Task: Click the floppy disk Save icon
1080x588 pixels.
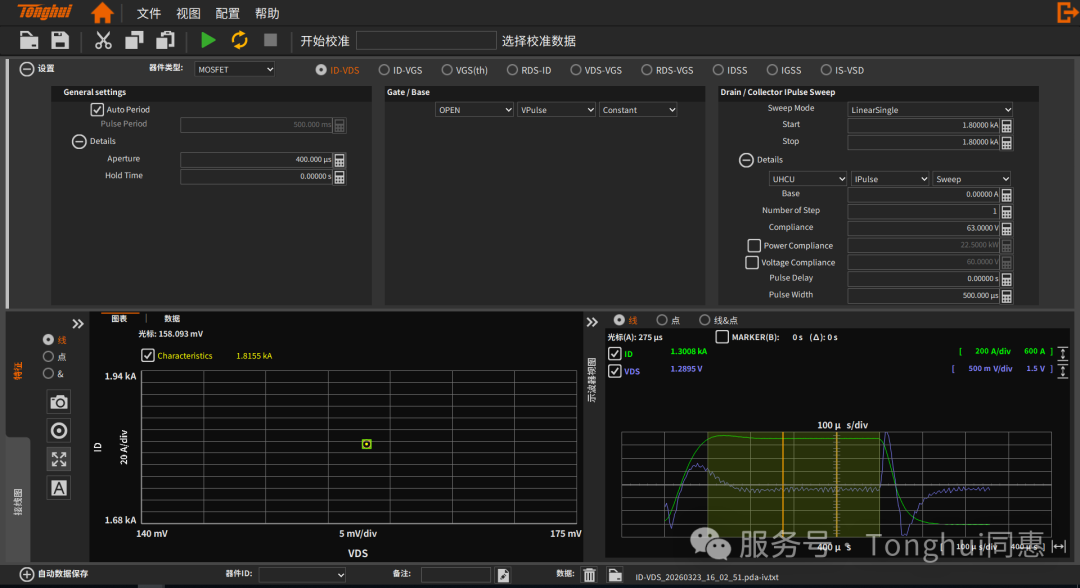Action: point(60,40)
